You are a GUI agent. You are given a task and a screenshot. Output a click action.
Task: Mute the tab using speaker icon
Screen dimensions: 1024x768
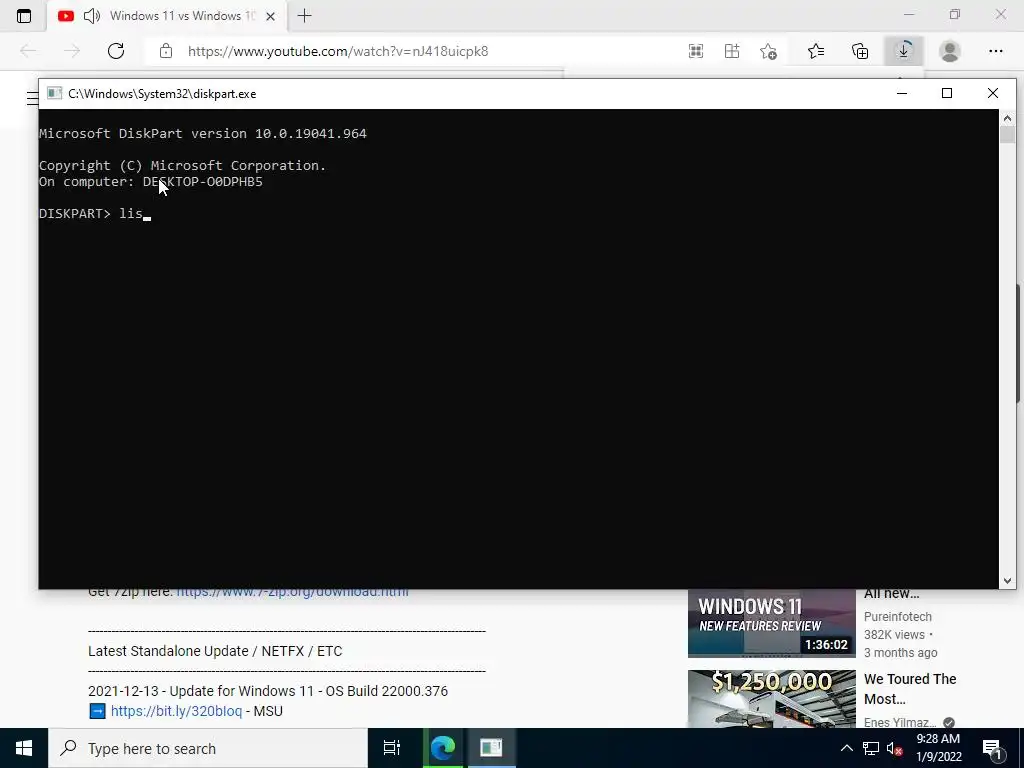[x=92, y=16]
